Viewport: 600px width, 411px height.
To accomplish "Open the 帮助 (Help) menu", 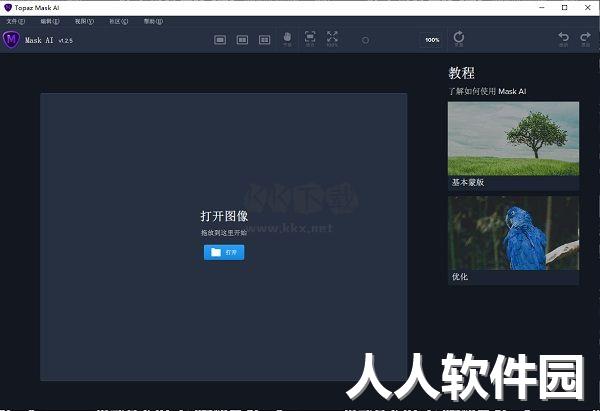I will (153, 21).
